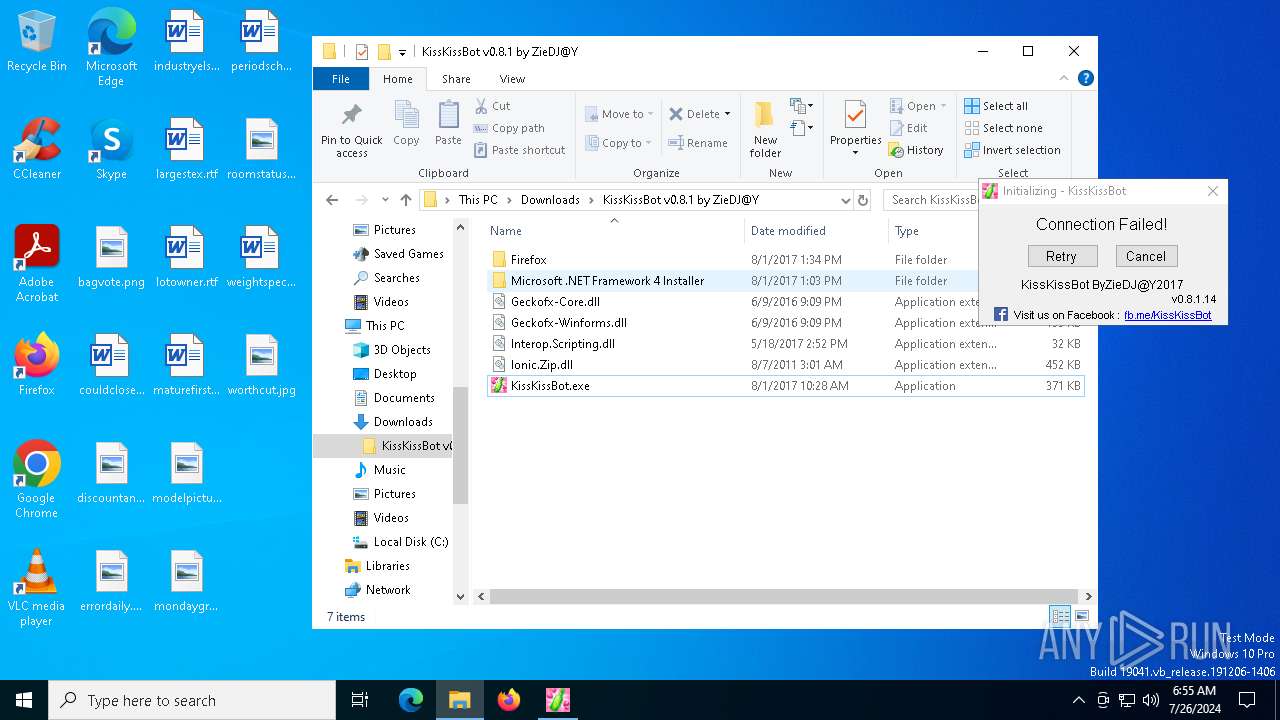The height and width of the screenshot is (720, 1280).
Task: Click the Cut scissors icon
Action: point(481,105)
